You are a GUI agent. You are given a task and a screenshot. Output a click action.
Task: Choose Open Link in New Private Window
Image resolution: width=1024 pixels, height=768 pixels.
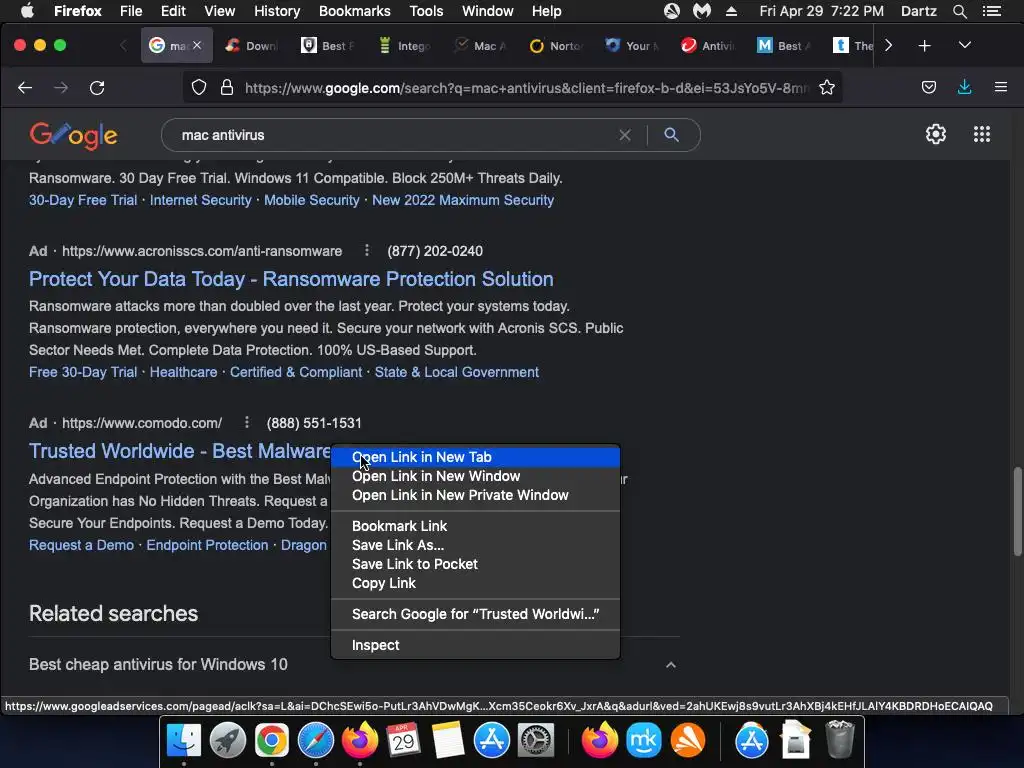point(475,495)
